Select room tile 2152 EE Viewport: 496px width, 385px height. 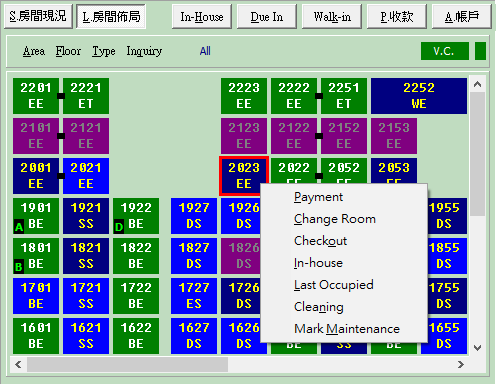click(344, 136)
